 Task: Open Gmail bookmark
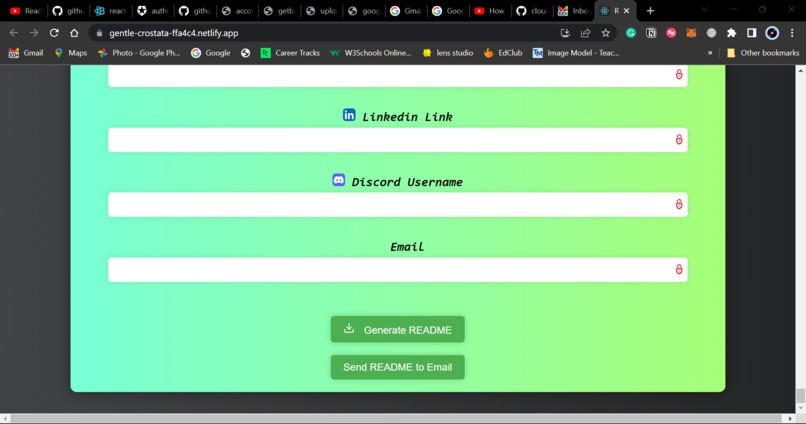(x=26, y=53)
